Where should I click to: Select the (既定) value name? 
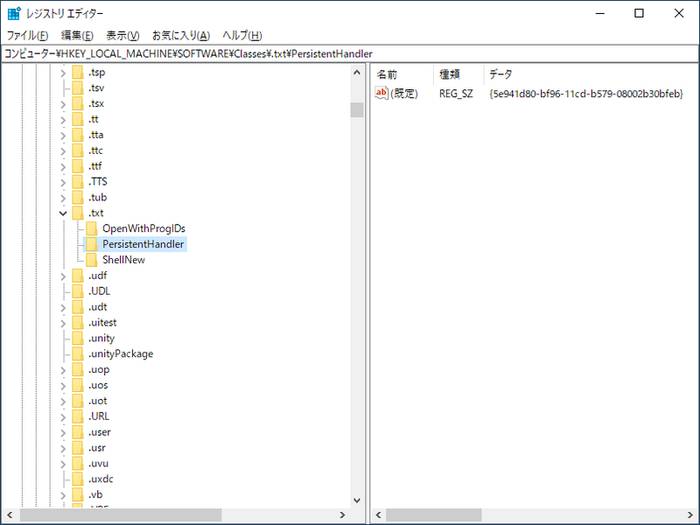coord(404,94)
